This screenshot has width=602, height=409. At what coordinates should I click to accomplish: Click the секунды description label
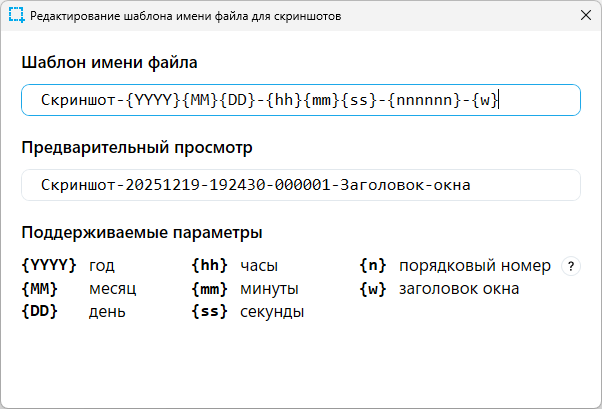tap(272, 312)
